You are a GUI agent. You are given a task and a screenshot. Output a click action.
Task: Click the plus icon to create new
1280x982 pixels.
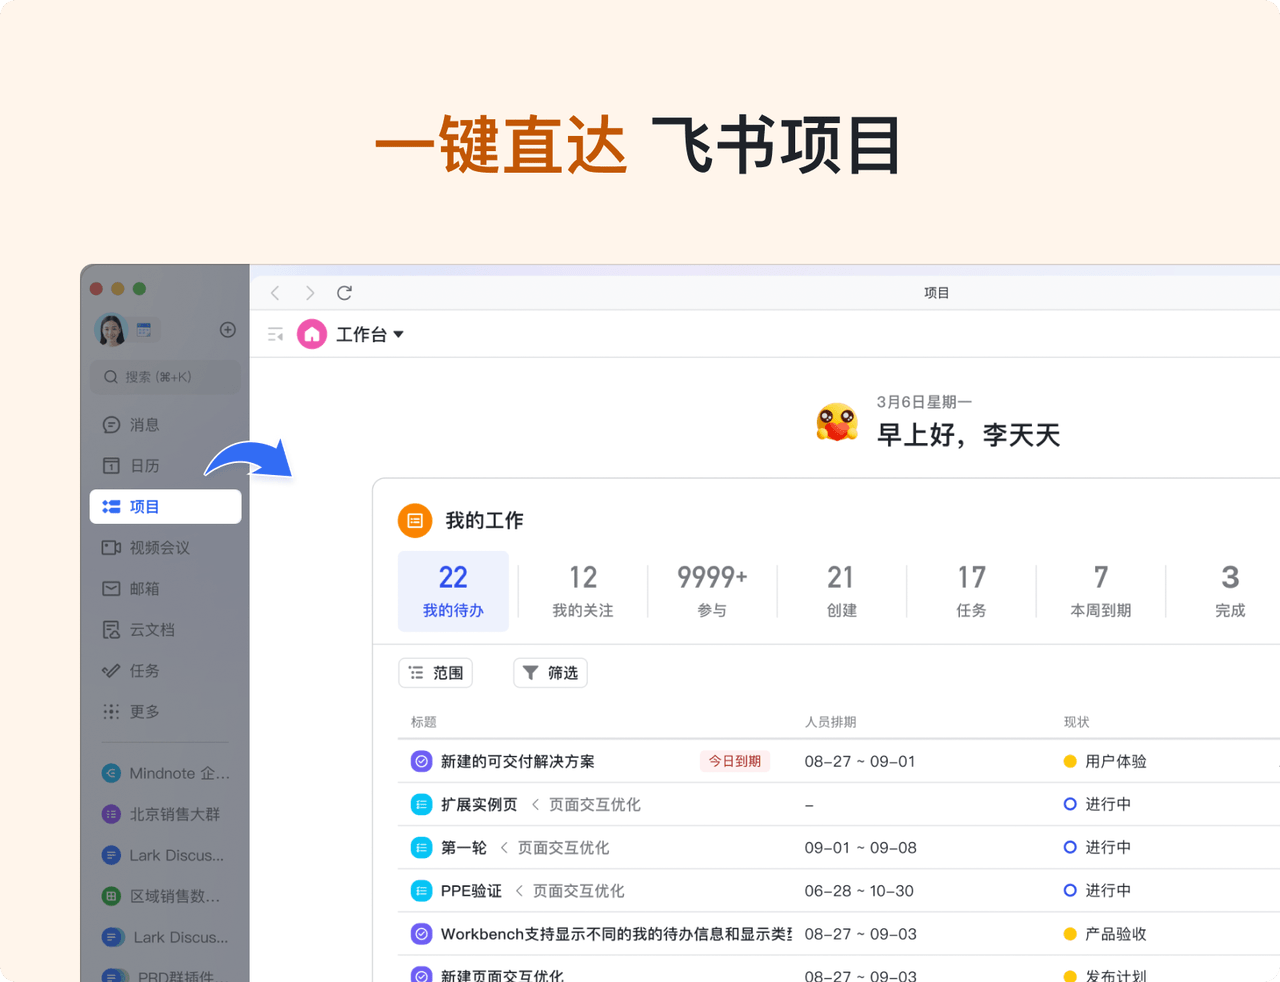coord(228,330)
